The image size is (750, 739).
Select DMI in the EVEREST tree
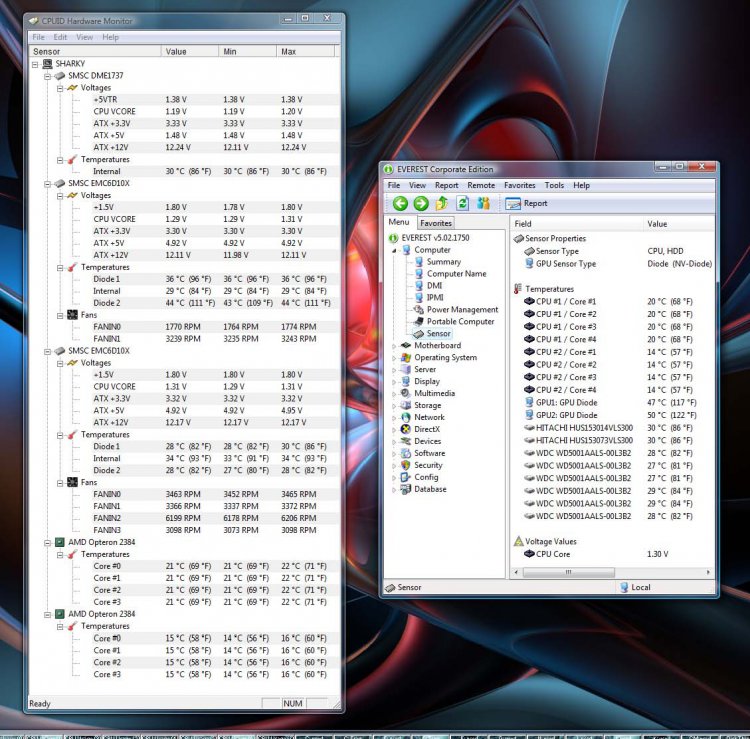click(434, 286)
